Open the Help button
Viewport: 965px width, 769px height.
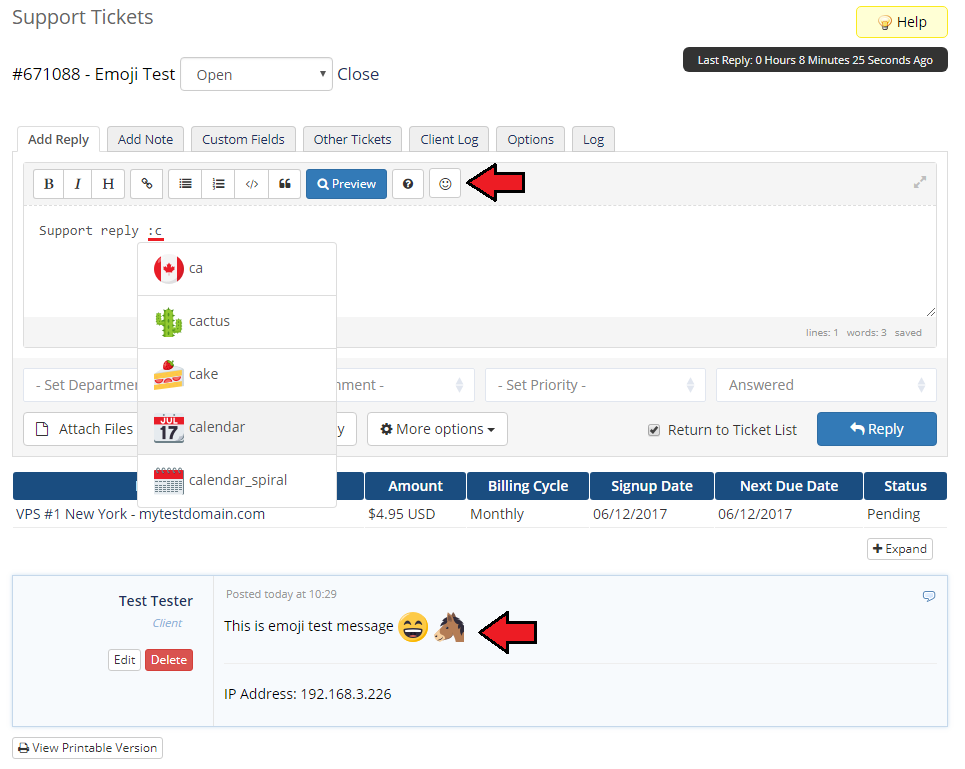pyautogui.click(x=902, y=22)
